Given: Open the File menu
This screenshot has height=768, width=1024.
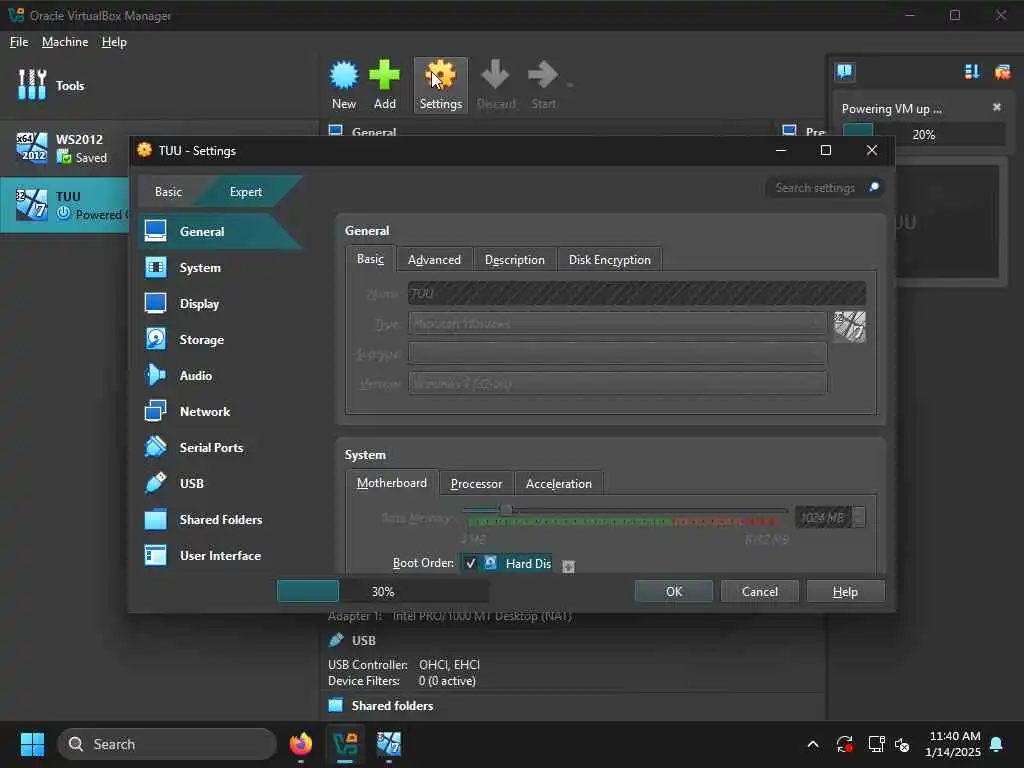Looking at the screenshot, I should [19, 42].
